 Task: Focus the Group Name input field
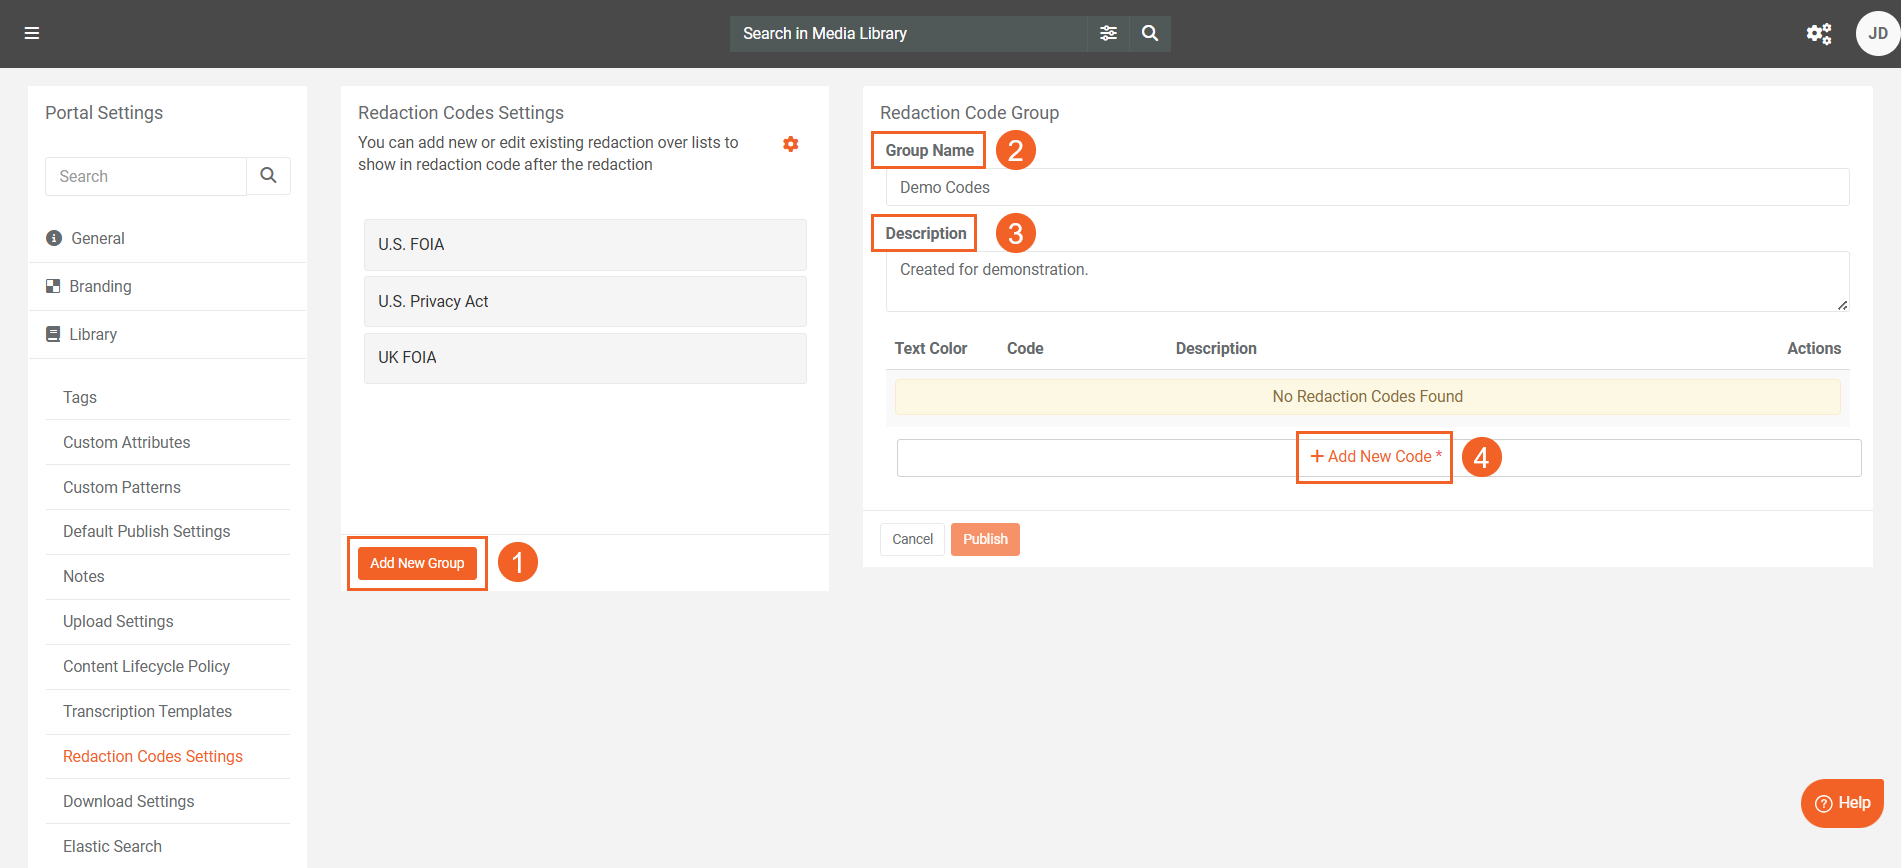click(1367, 187)
